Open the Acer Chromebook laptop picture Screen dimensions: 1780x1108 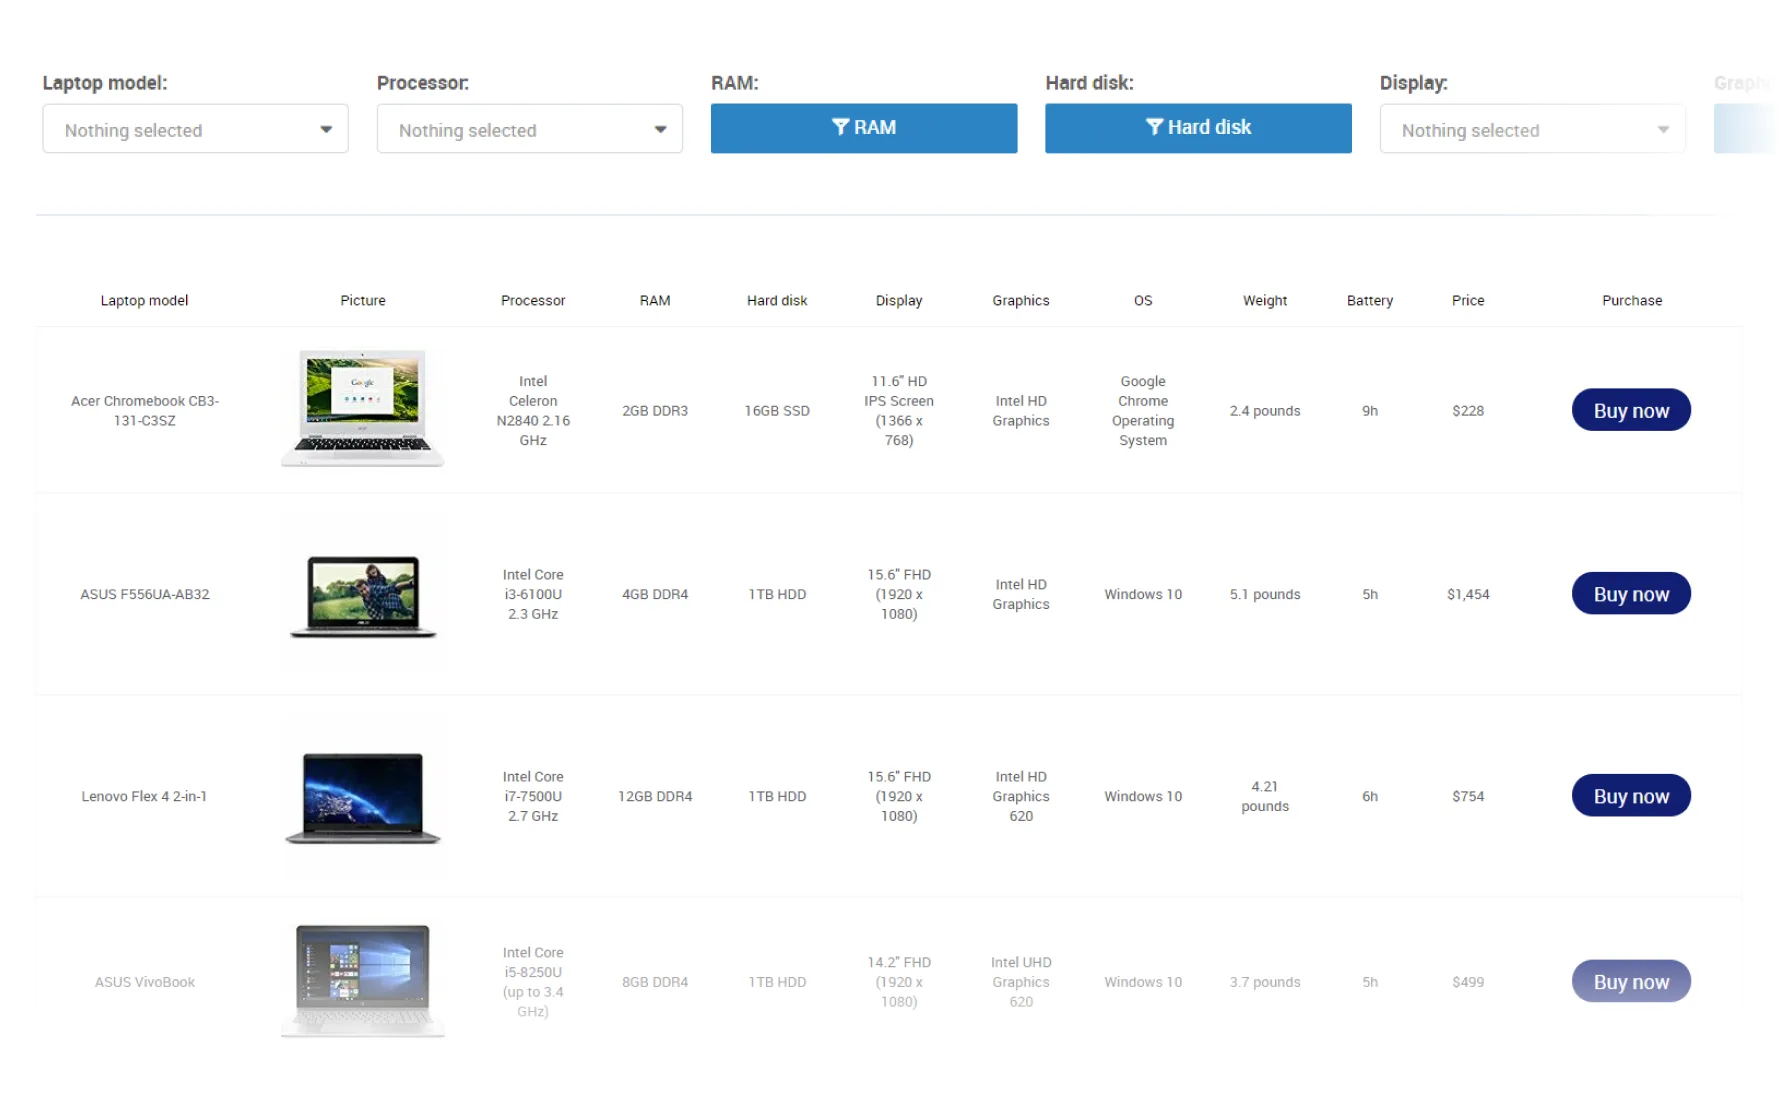click(x=363, y=408)
